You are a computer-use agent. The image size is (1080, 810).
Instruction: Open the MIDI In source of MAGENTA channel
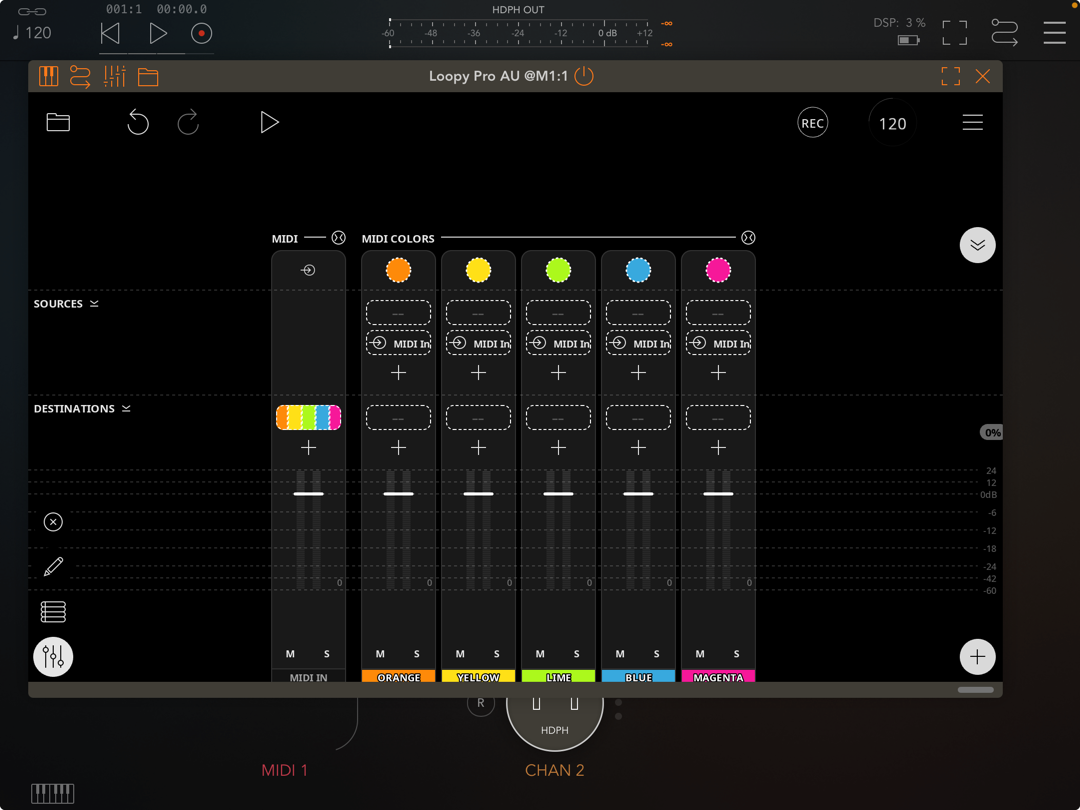click(x=718, y=343)
